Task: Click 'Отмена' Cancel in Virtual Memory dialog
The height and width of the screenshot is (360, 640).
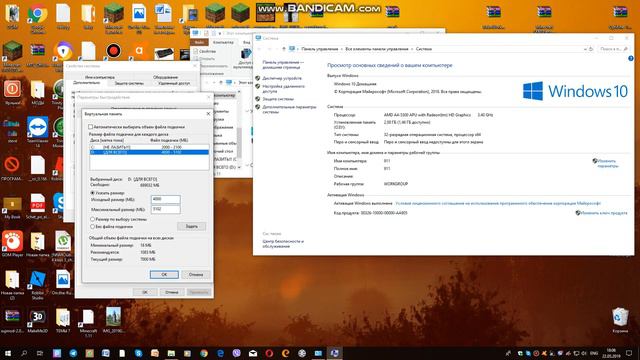Action: (x=196, y=275)
